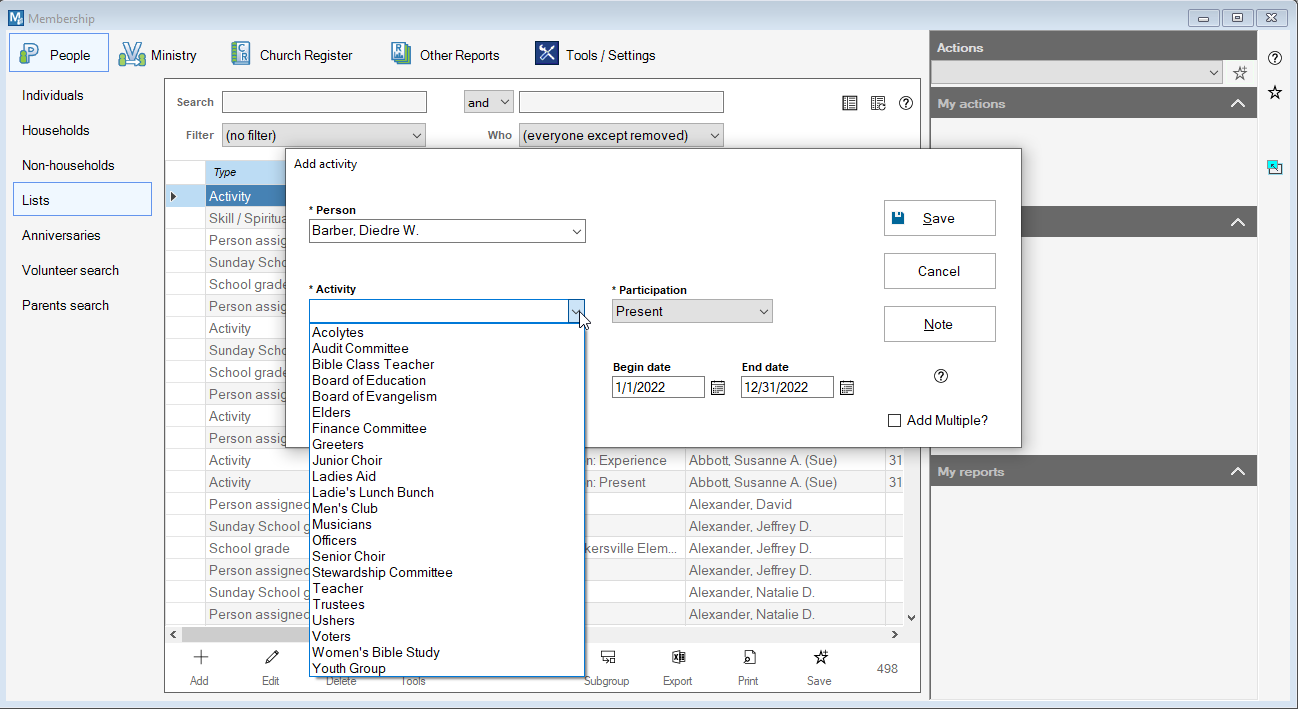Click the Search text field
This screenshot has height=709, width=1298.
(x=324, y=102)
